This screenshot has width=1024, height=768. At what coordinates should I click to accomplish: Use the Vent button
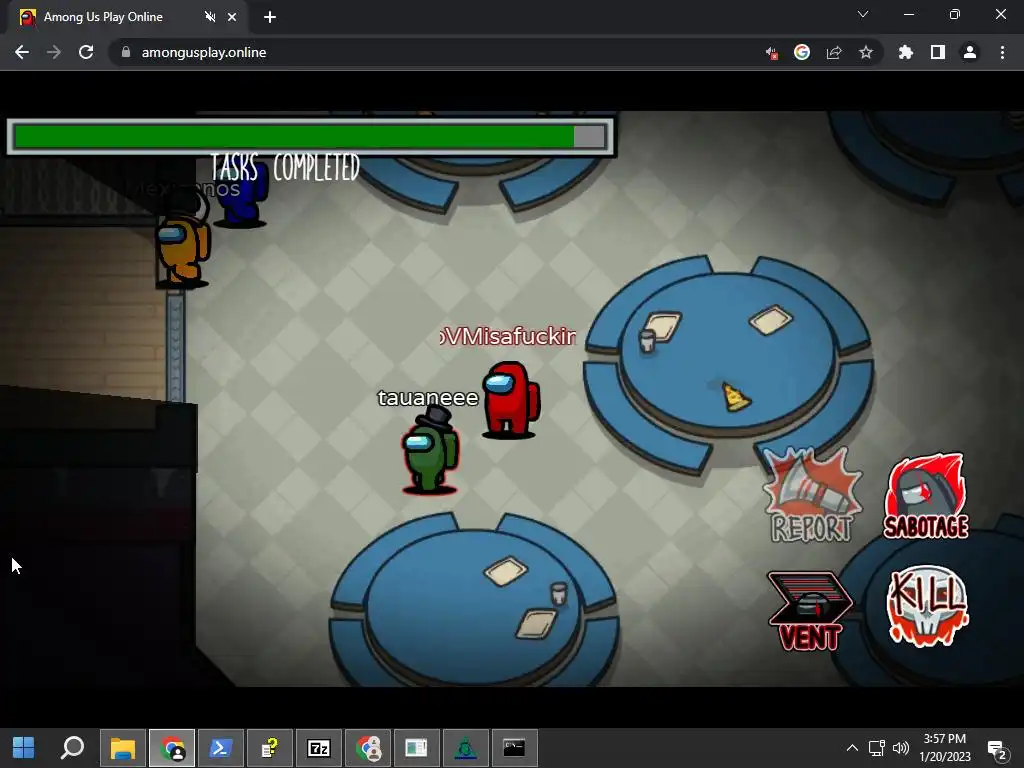[x=810, y=611]
